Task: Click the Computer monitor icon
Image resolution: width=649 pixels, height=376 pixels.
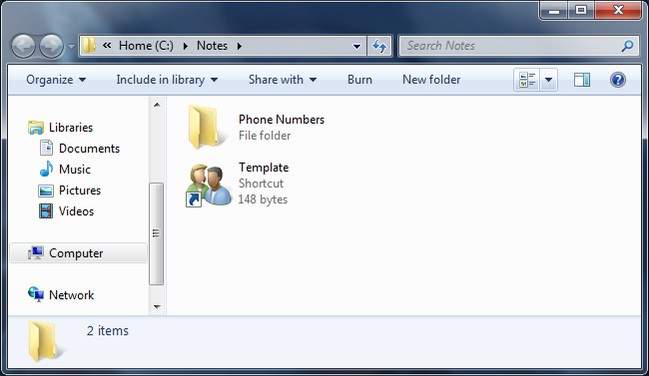Action: [36, 253]
